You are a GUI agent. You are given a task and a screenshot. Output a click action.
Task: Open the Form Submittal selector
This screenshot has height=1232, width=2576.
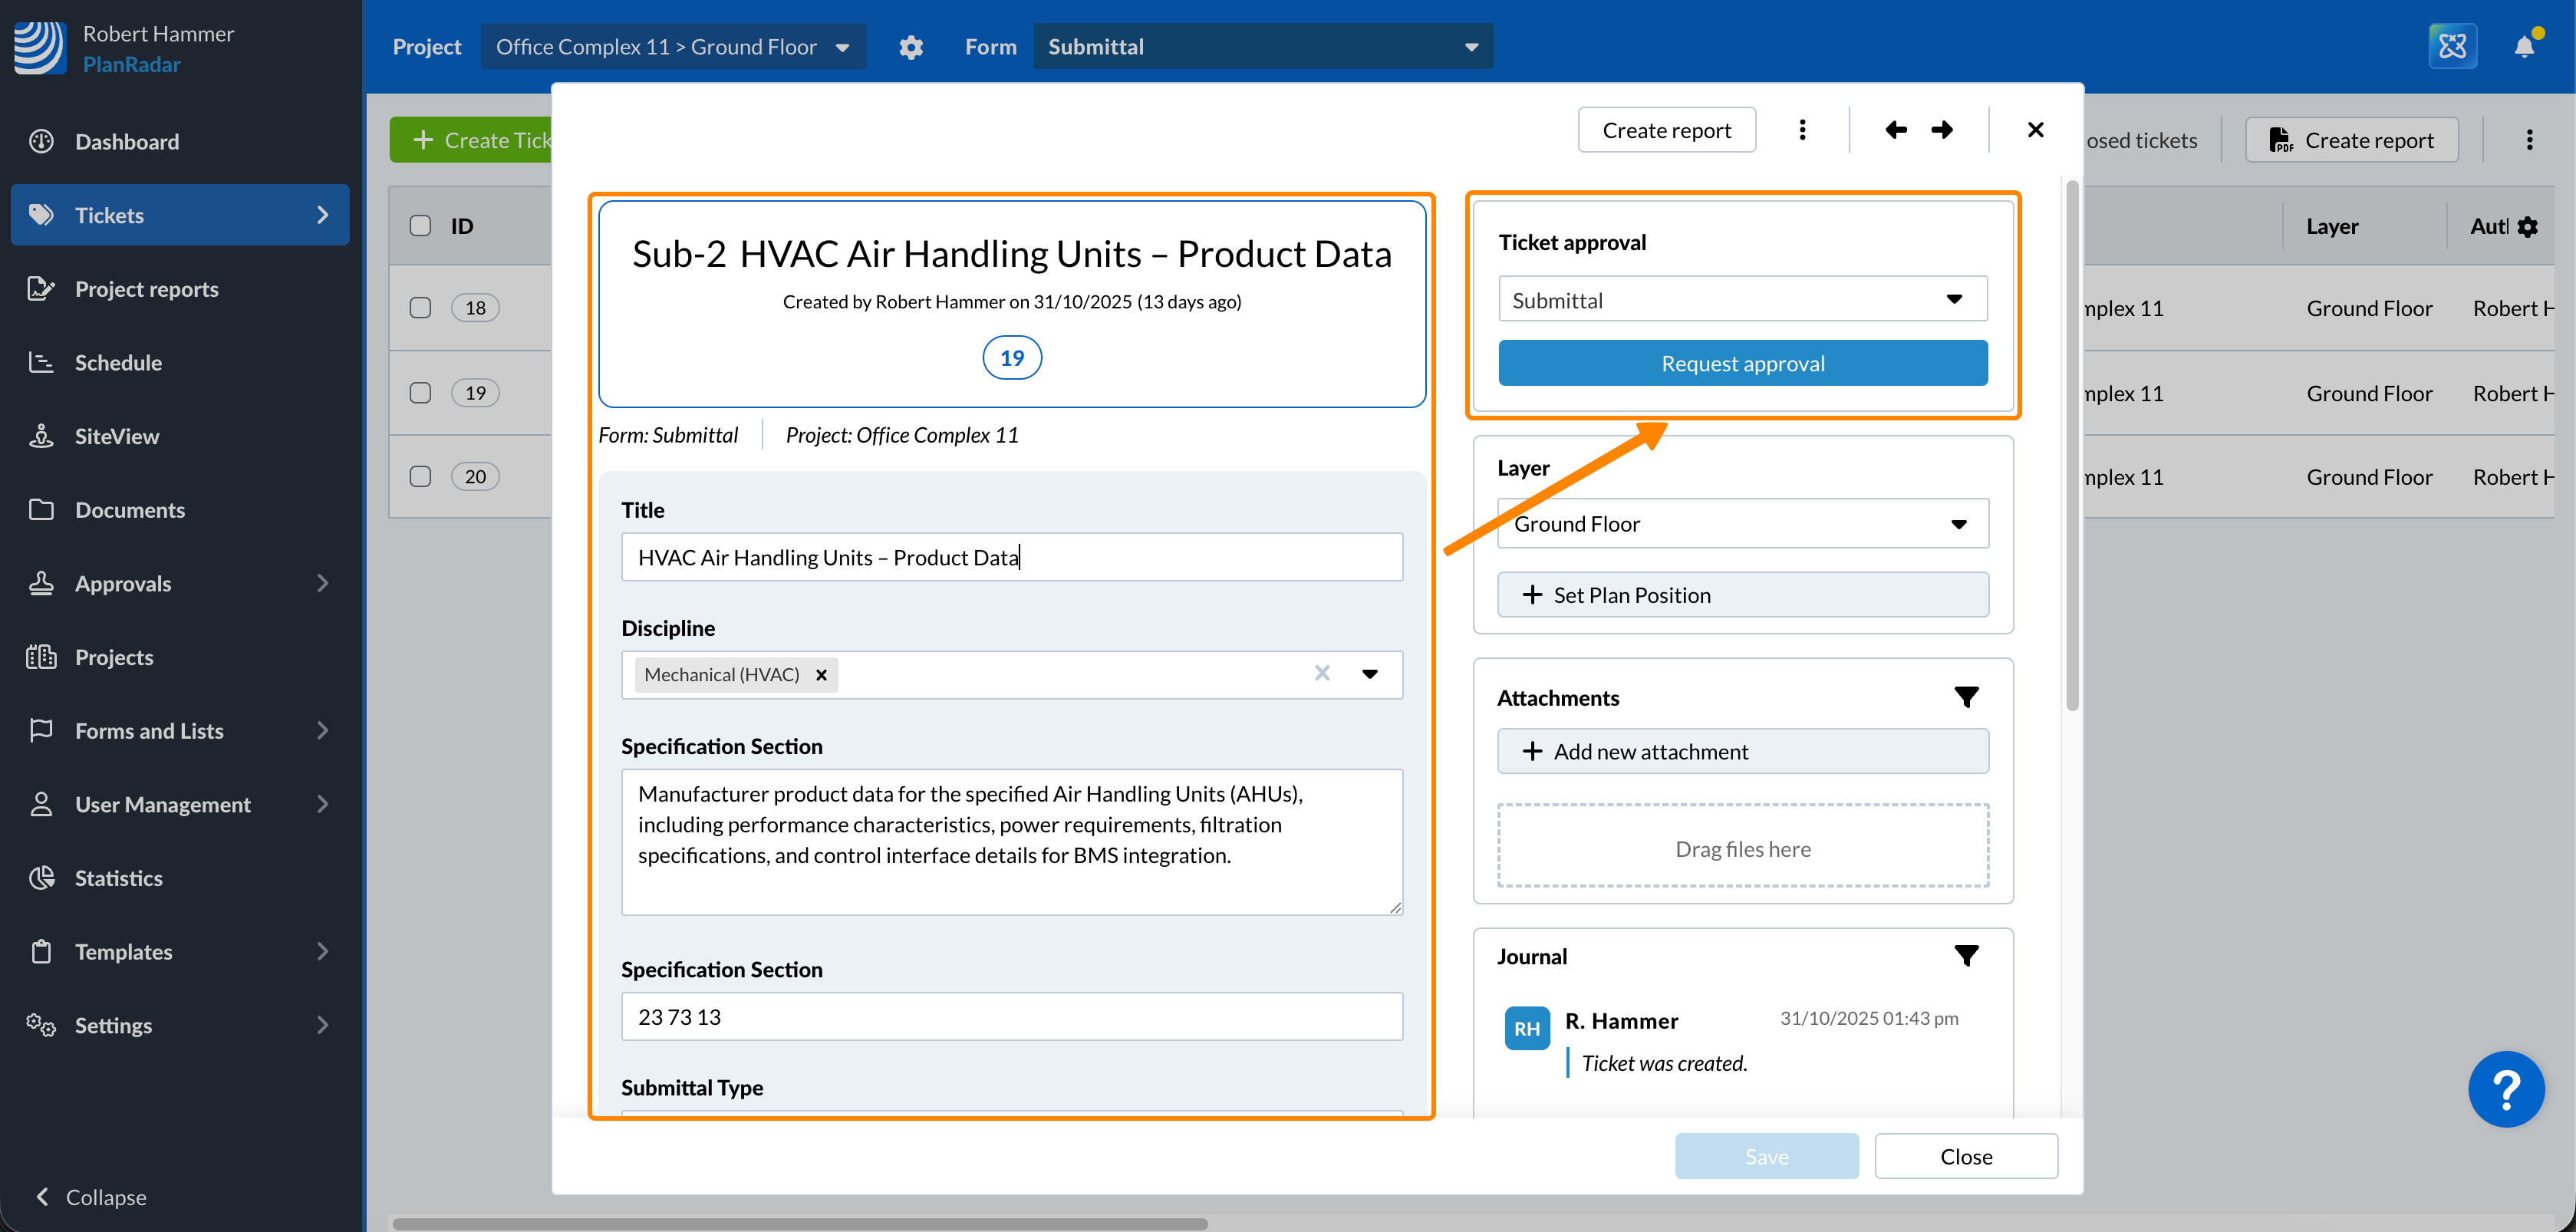click(x=1262, y=47)
